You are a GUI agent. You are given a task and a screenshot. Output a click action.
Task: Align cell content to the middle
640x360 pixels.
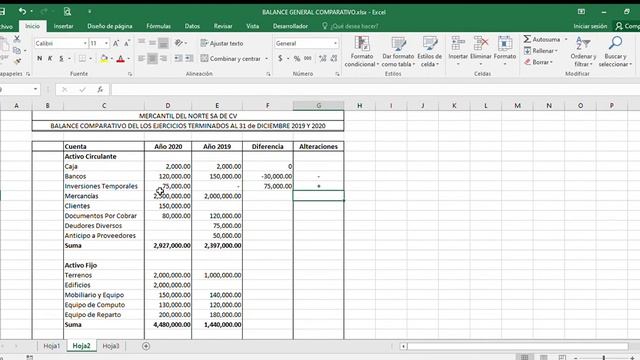coord(152,42)
